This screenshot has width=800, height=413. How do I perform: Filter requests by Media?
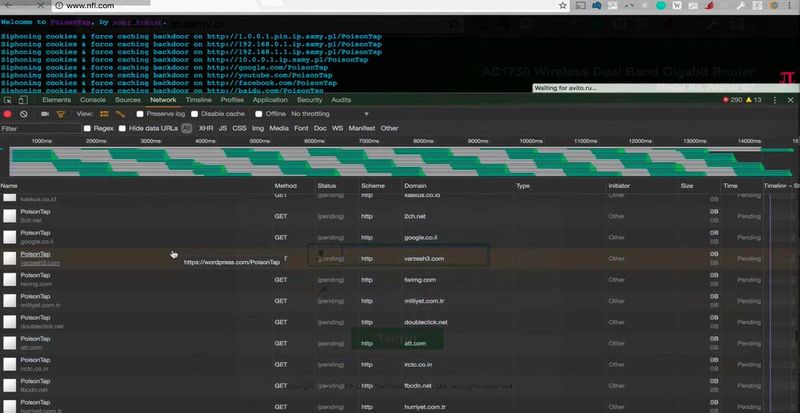279,128
